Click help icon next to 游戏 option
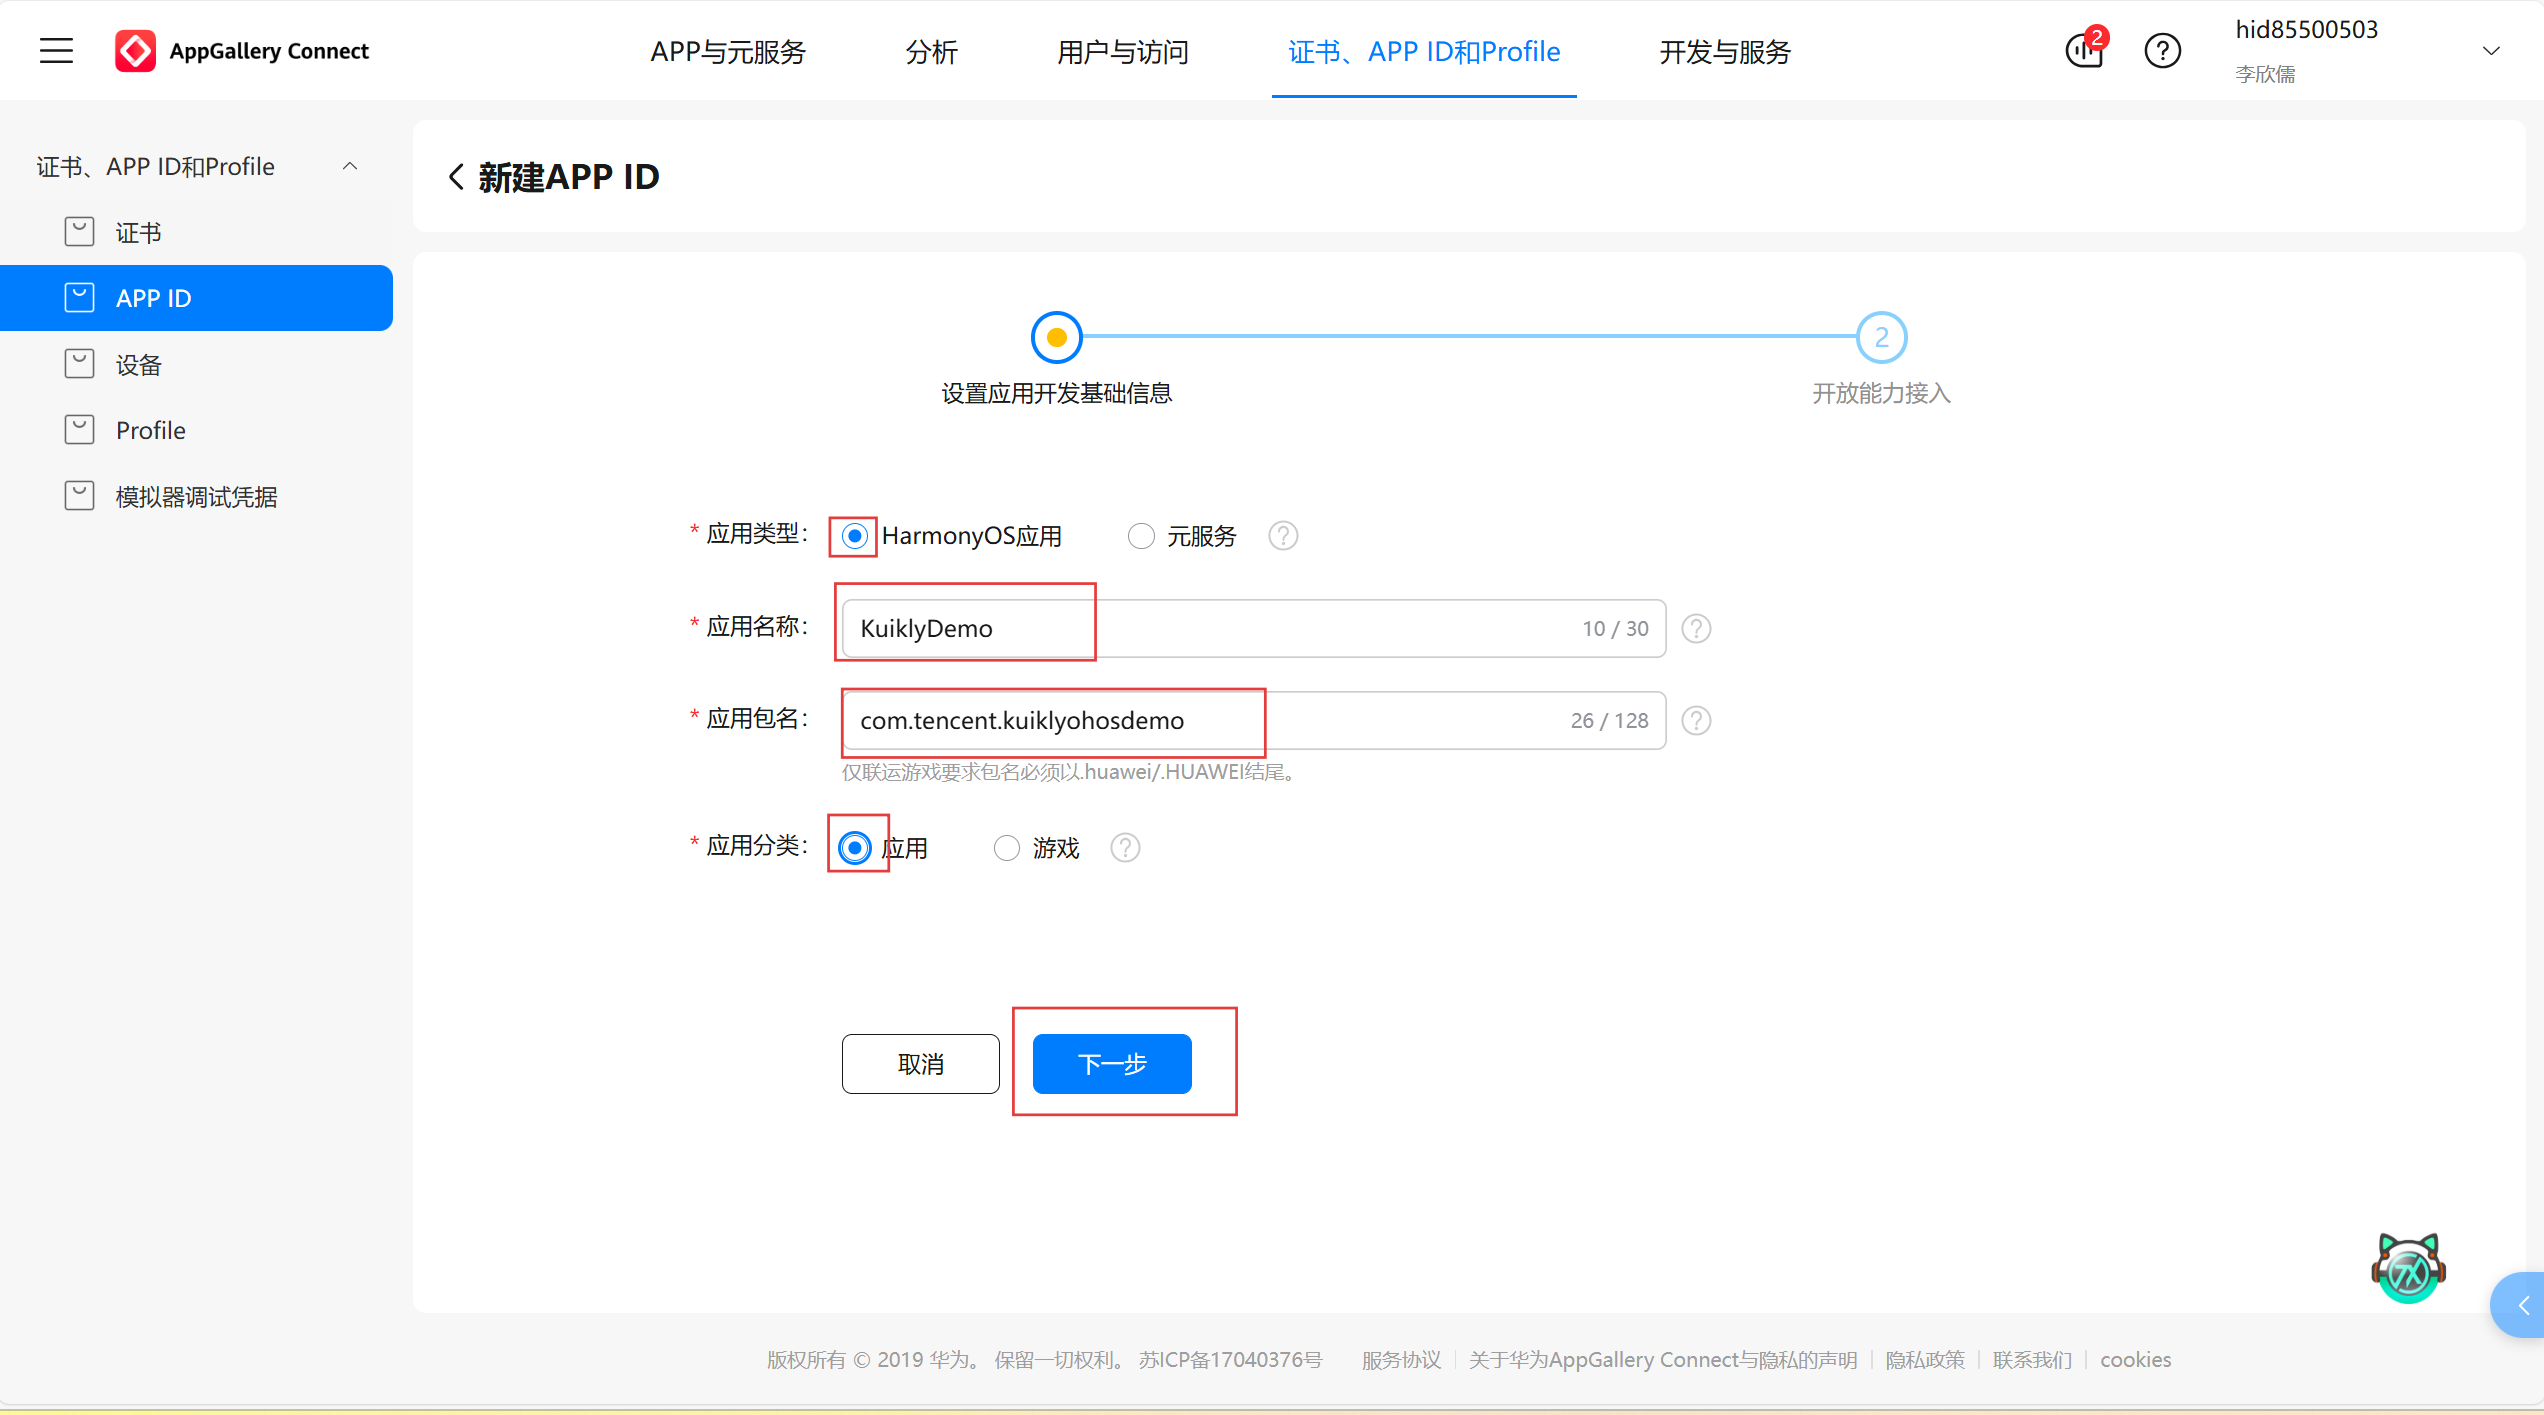Screen dimensions: 2544x1415 1125,848
